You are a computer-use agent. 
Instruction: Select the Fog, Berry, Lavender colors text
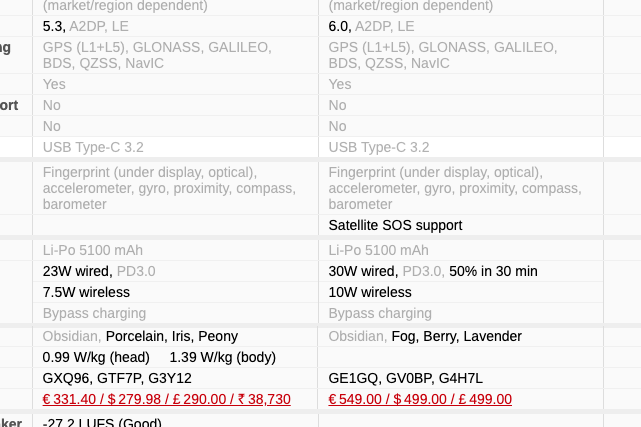(x=456, y=336)
